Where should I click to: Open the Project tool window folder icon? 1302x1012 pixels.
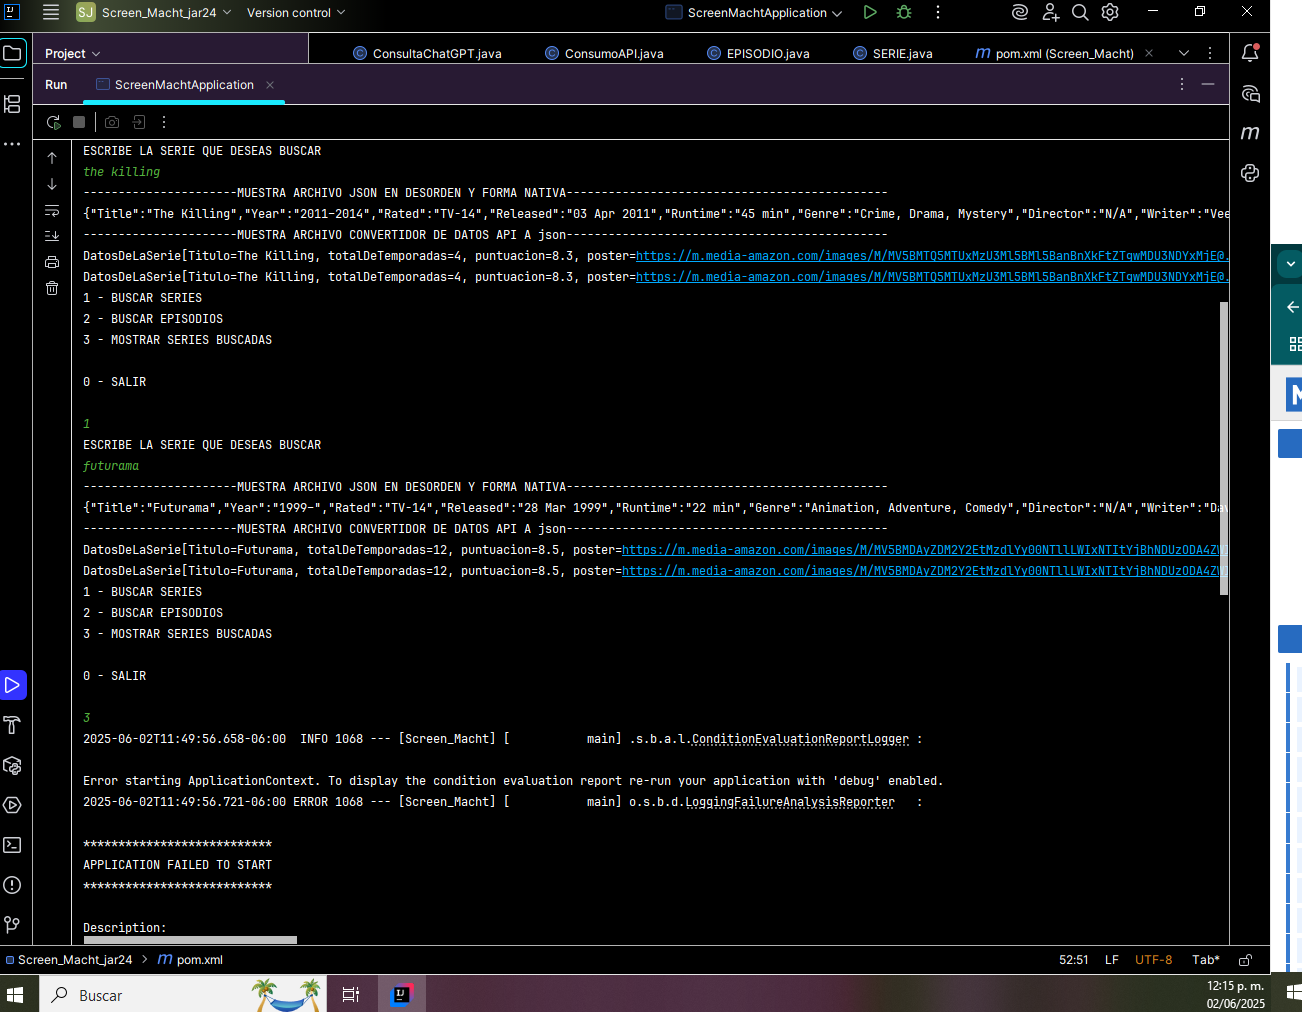point(12,53)
